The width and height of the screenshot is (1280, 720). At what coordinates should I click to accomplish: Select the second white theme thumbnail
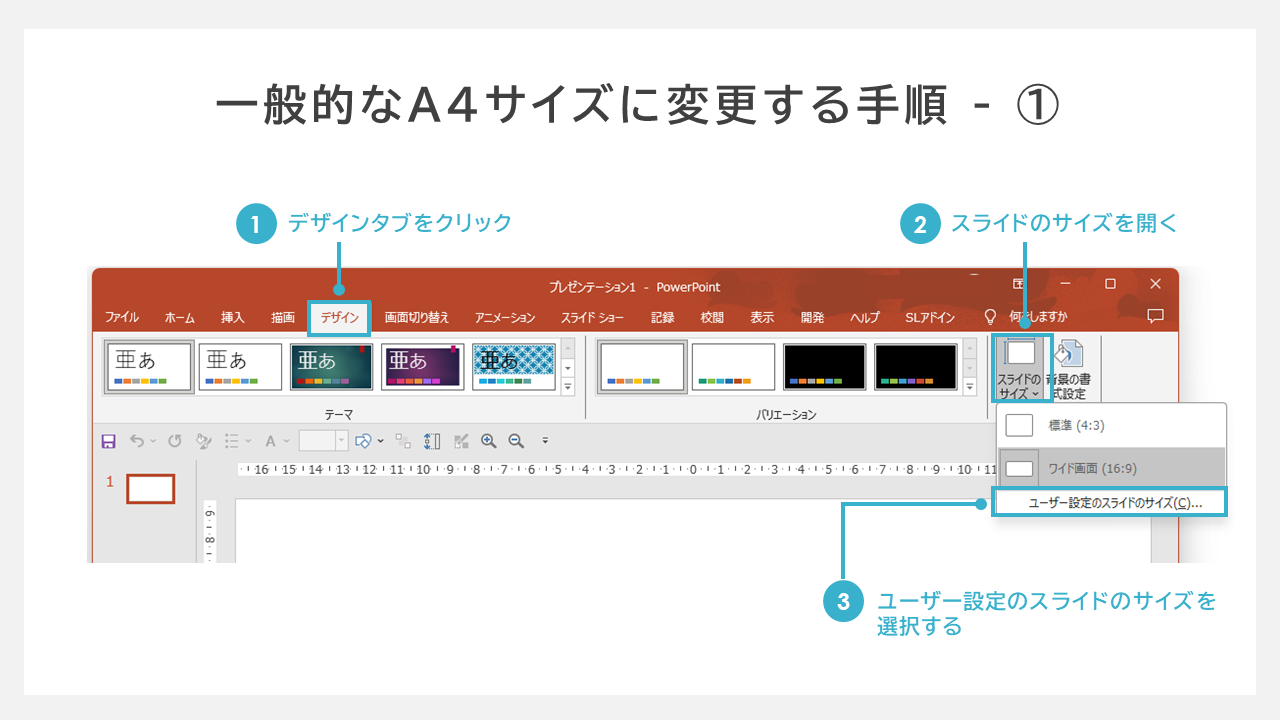pyautogui.click(x=240, y=367)
